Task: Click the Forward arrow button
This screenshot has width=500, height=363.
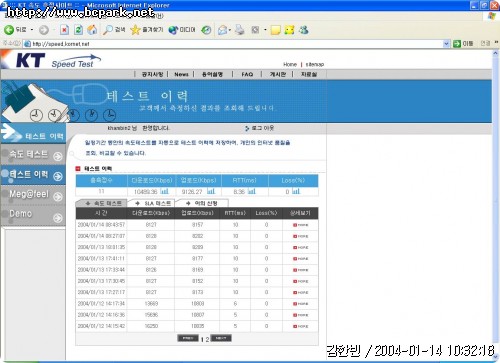Action: [x=44, y=30]
